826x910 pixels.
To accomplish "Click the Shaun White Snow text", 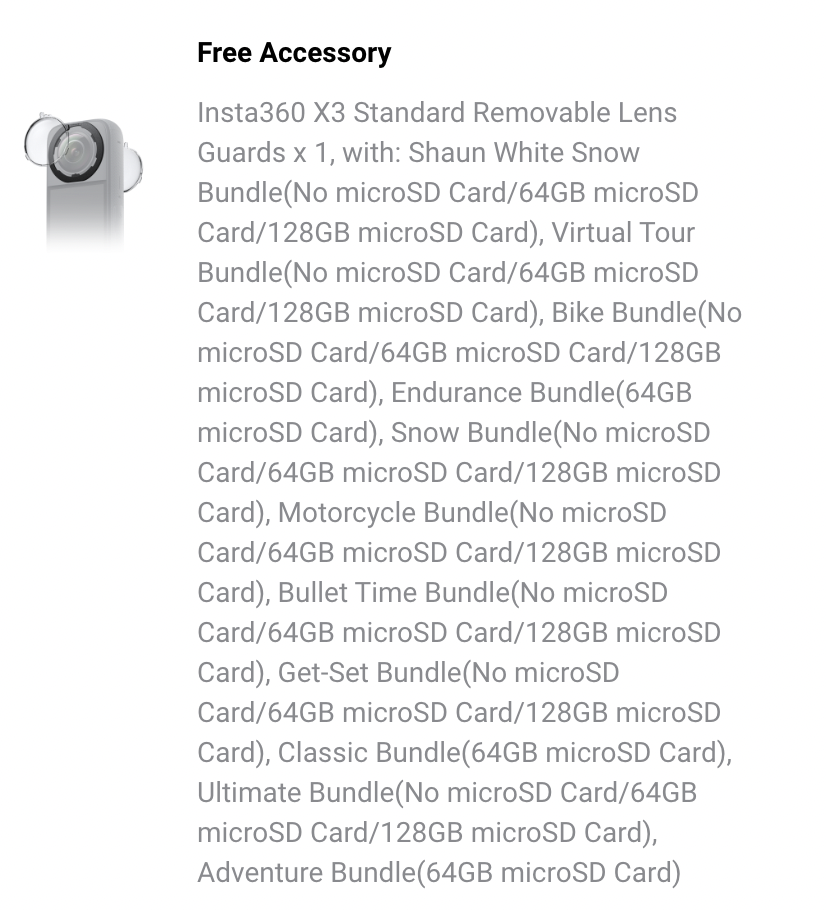I will [x=524, y=153].
